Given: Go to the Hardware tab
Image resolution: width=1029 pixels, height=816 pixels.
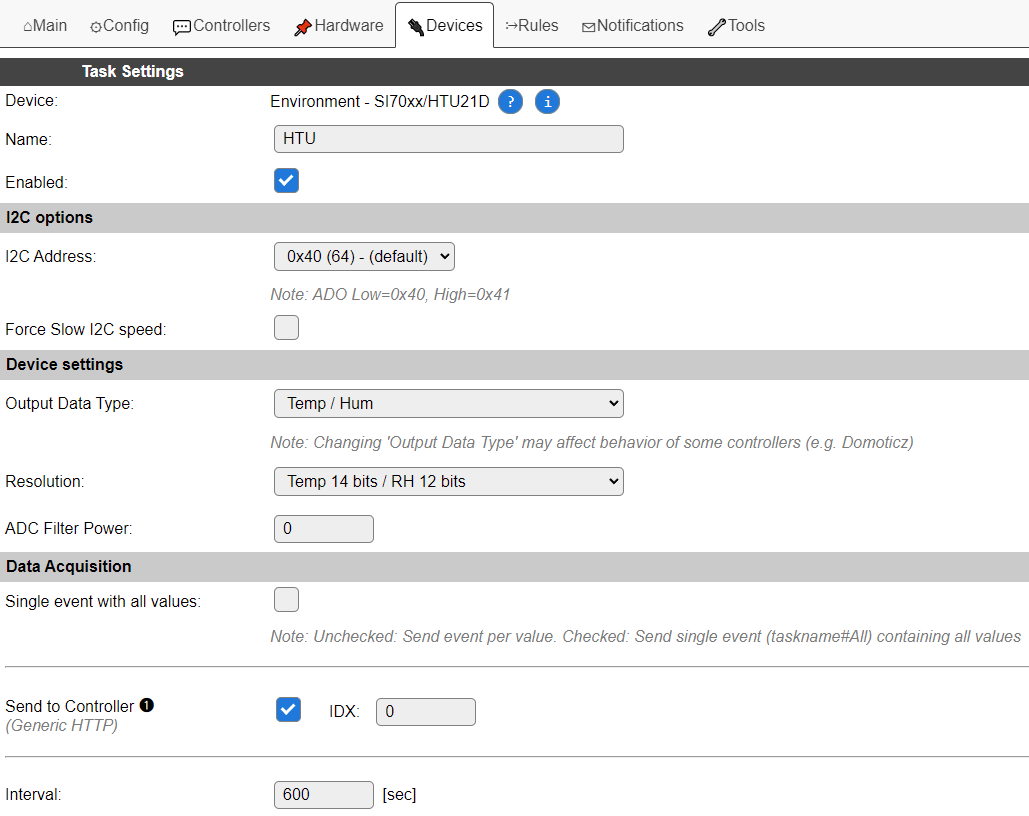Looking at the screenshot, I should 338,26.
